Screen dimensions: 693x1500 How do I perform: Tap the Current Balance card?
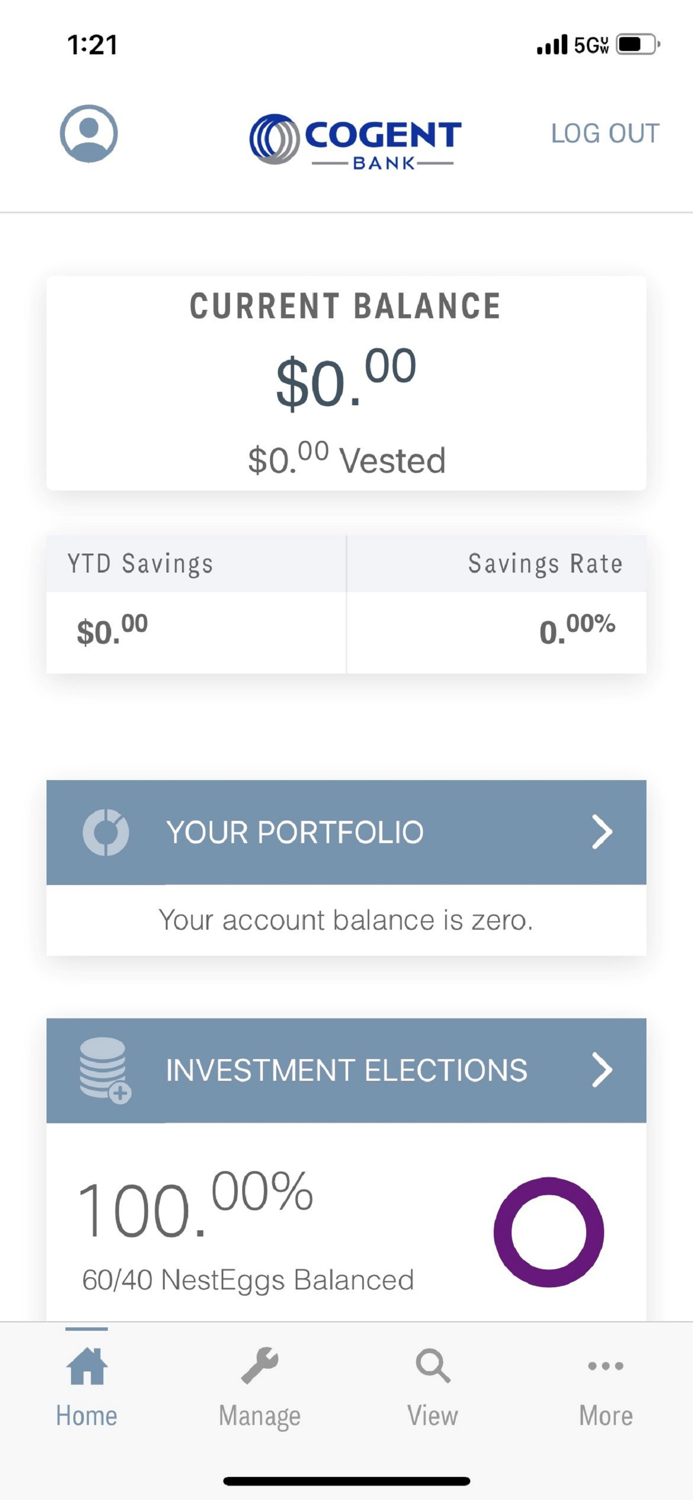[346, 383]
